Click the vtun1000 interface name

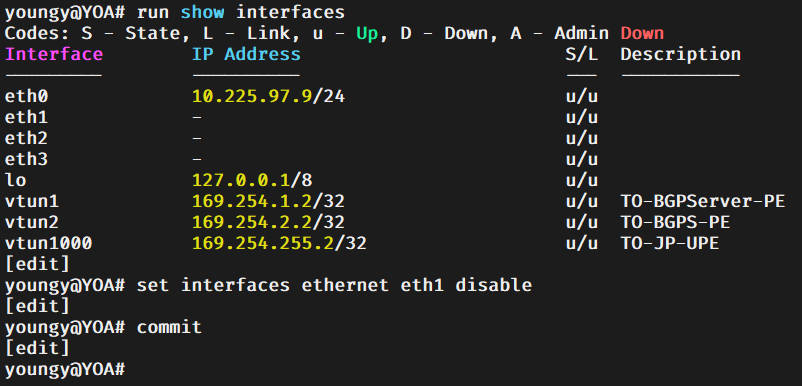pyautogui.click(x=48, y=243)
